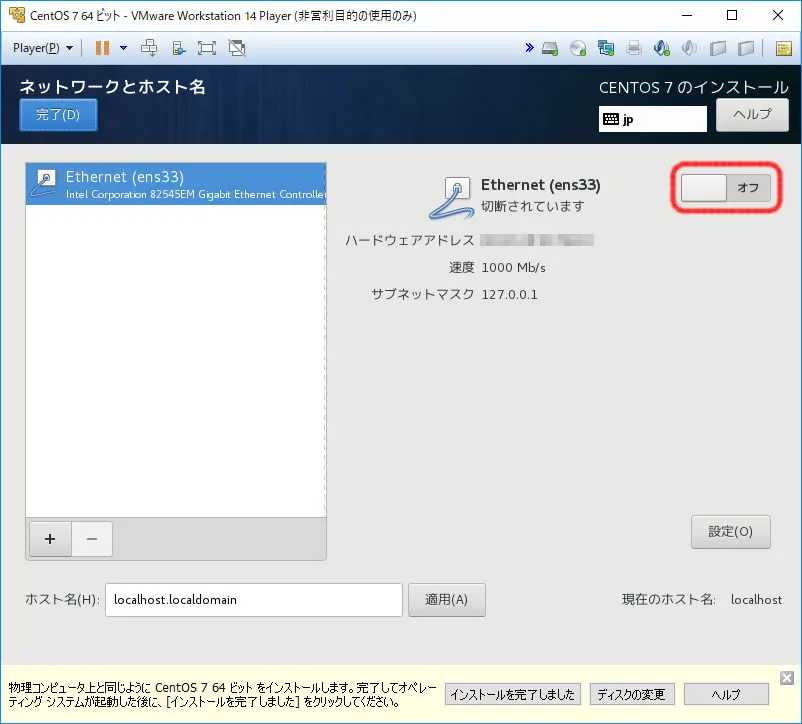Open the 設定(O) configuration button
This screenshot has height=724, width=802.
730,532
